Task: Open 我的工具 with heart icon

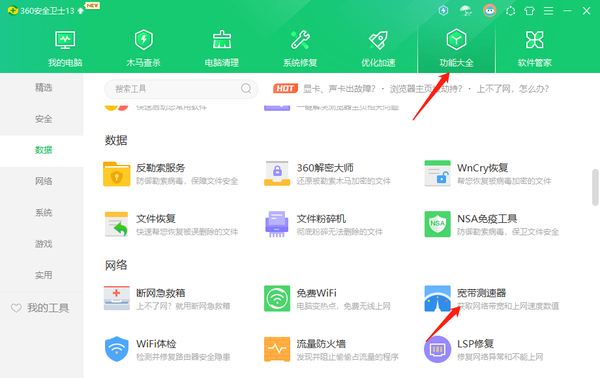Action: [40, 308]
